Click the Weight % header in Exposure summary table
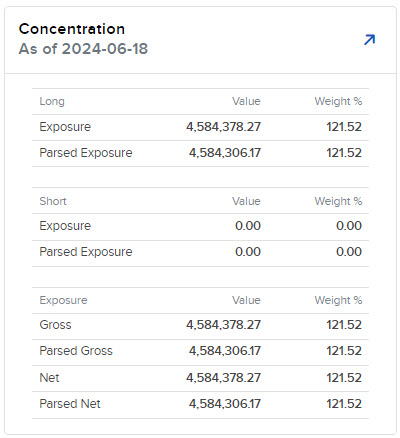Screen dimensions: 400x438 click(338, 300)
